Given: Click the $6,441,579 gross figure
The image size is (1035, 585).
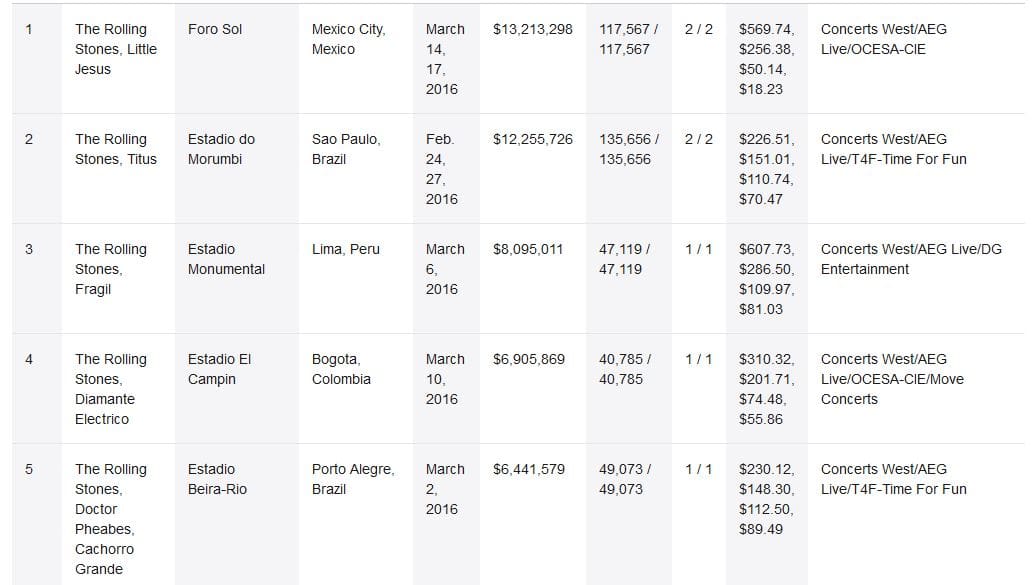Looking at the screenshot, I should click(529, 469).
